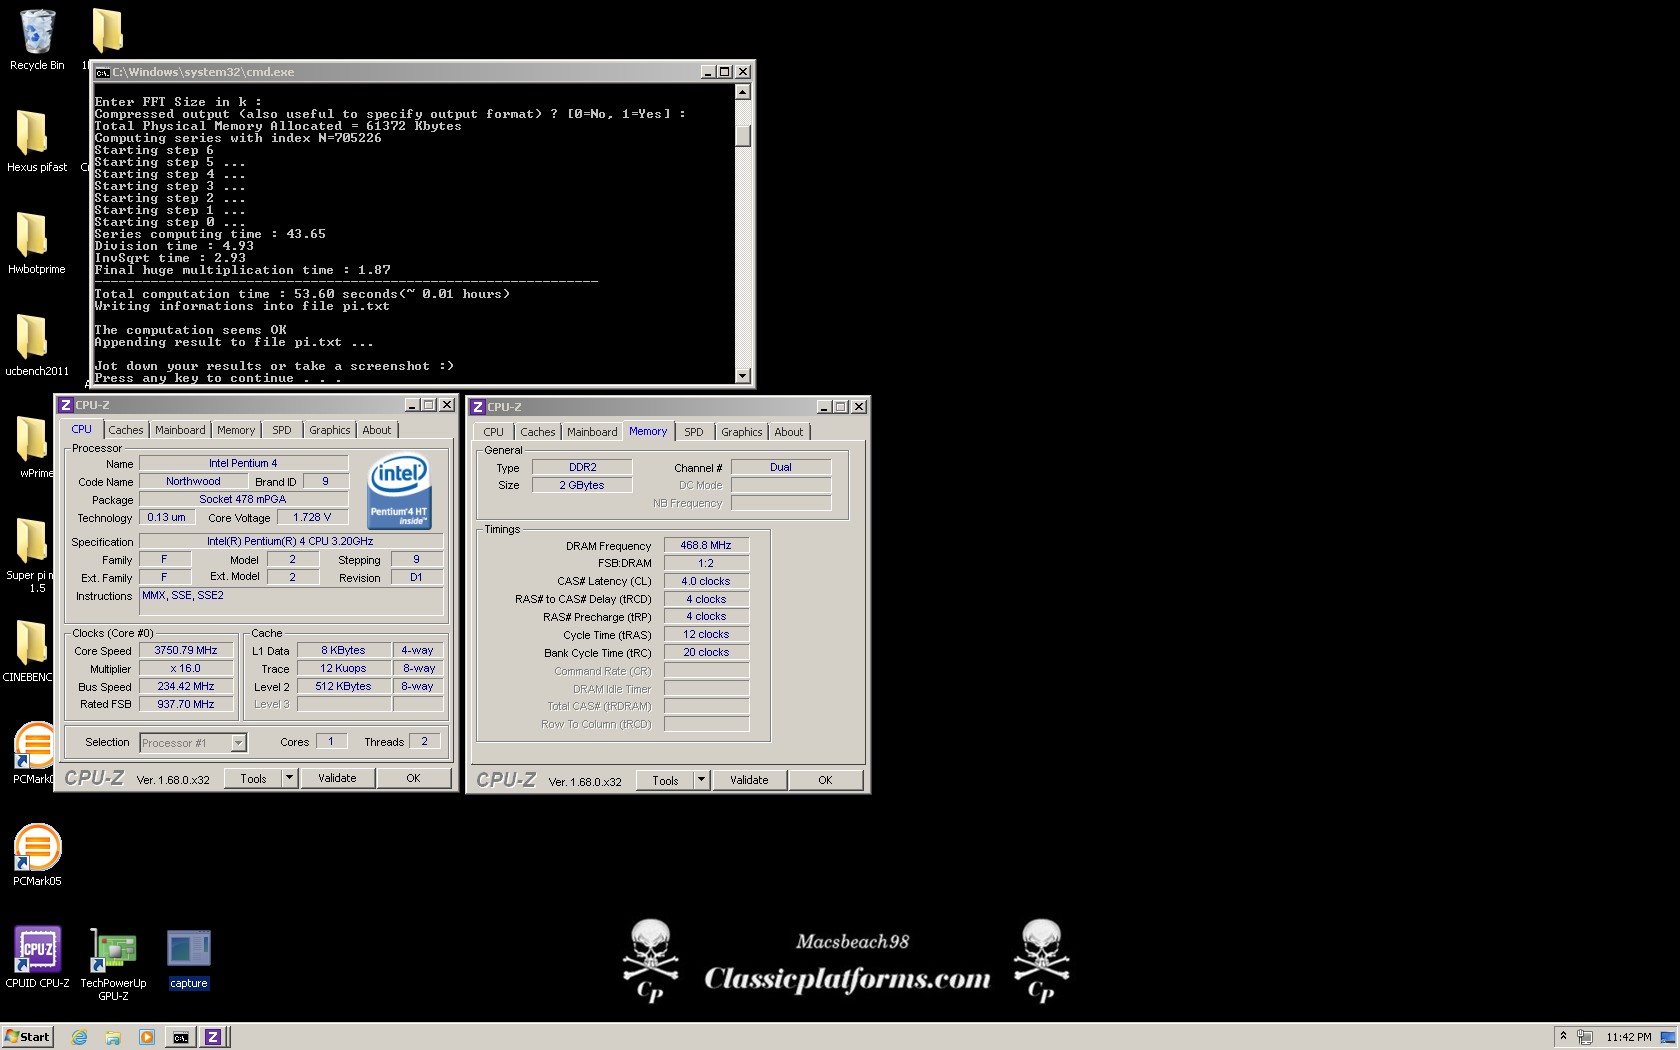The image size is (1680, 1050).
Task: Click Validate button in left CPU-Z window
Action: [337, 778]
